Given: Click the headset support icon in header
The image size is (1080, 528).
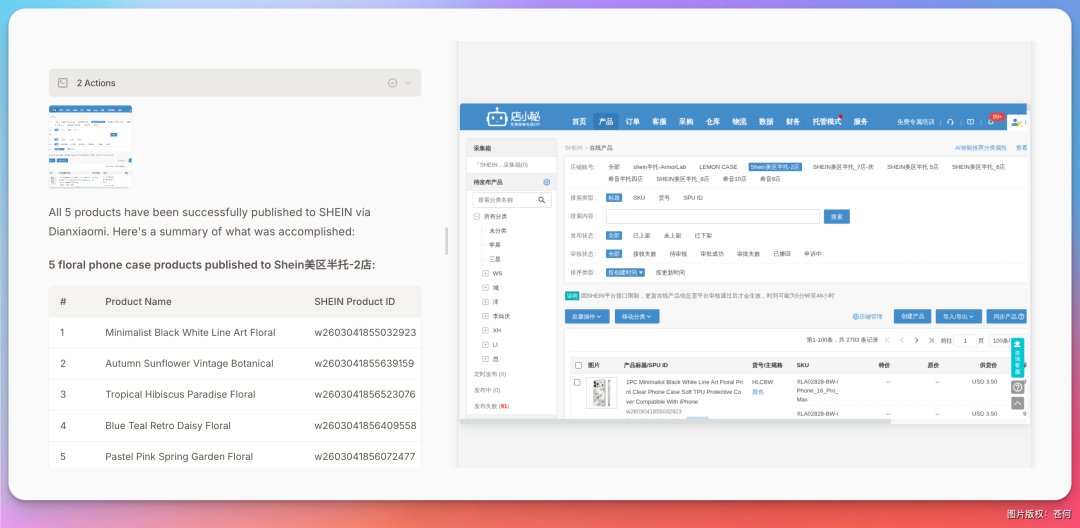Looking at the screenshot, I should pyautogui.click(x=951, y=122).
